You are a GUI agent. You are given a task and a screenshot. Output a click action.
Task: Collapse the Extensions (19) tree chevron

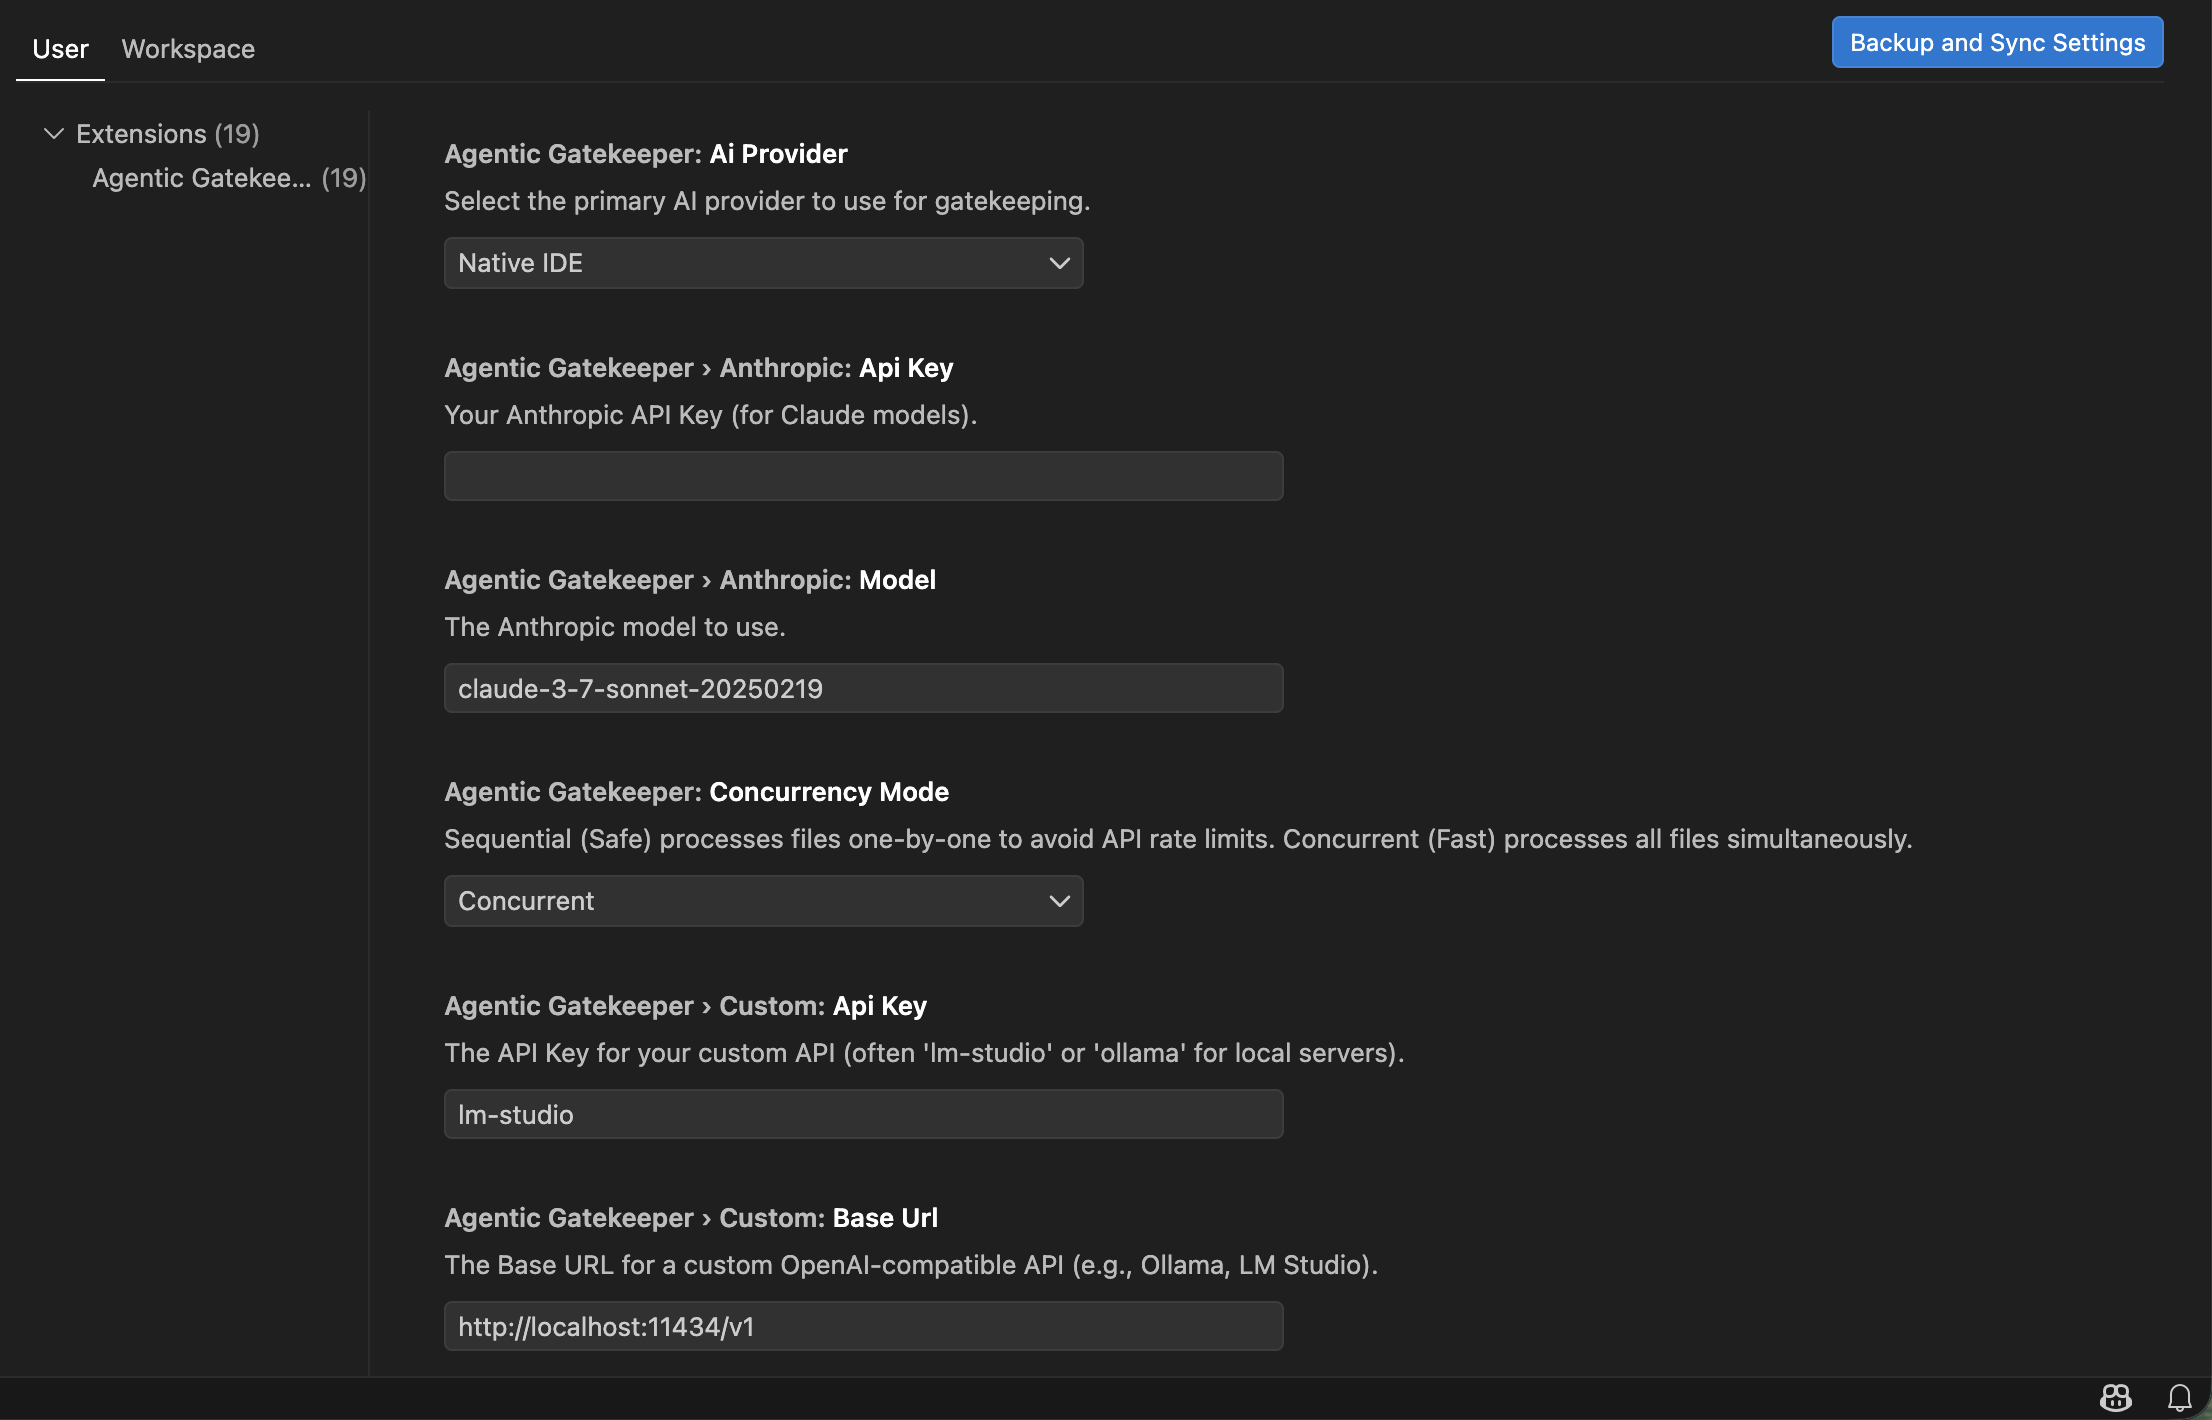pyautogui.click(x=54, y=133)
